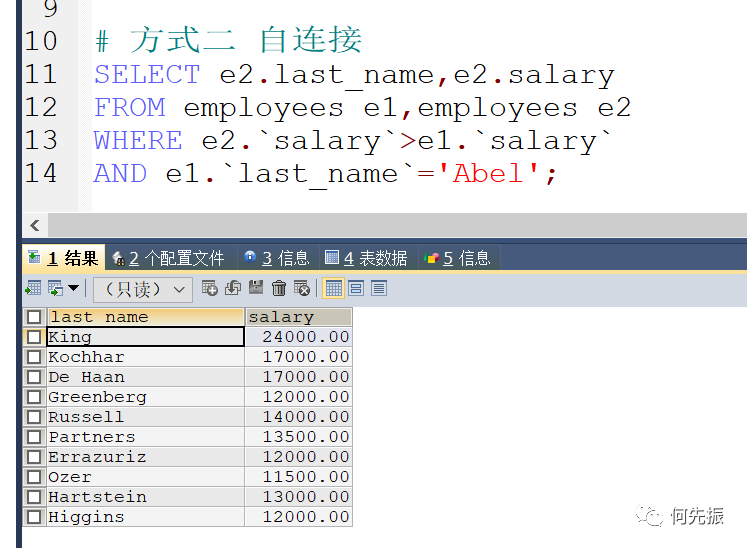Switch to text view mode
This screenshot has width=747, height=548.
coord(379,288)
